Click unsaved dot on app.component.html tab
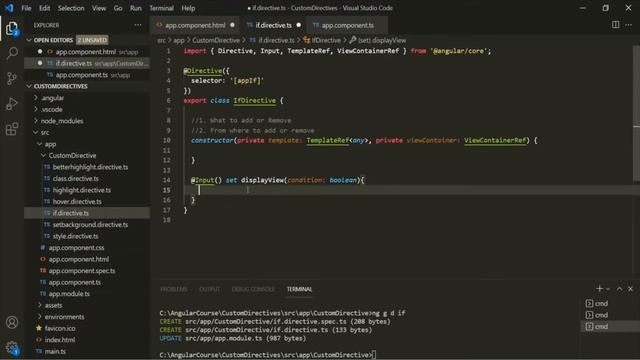640x360 pixels. click(232, 25)
